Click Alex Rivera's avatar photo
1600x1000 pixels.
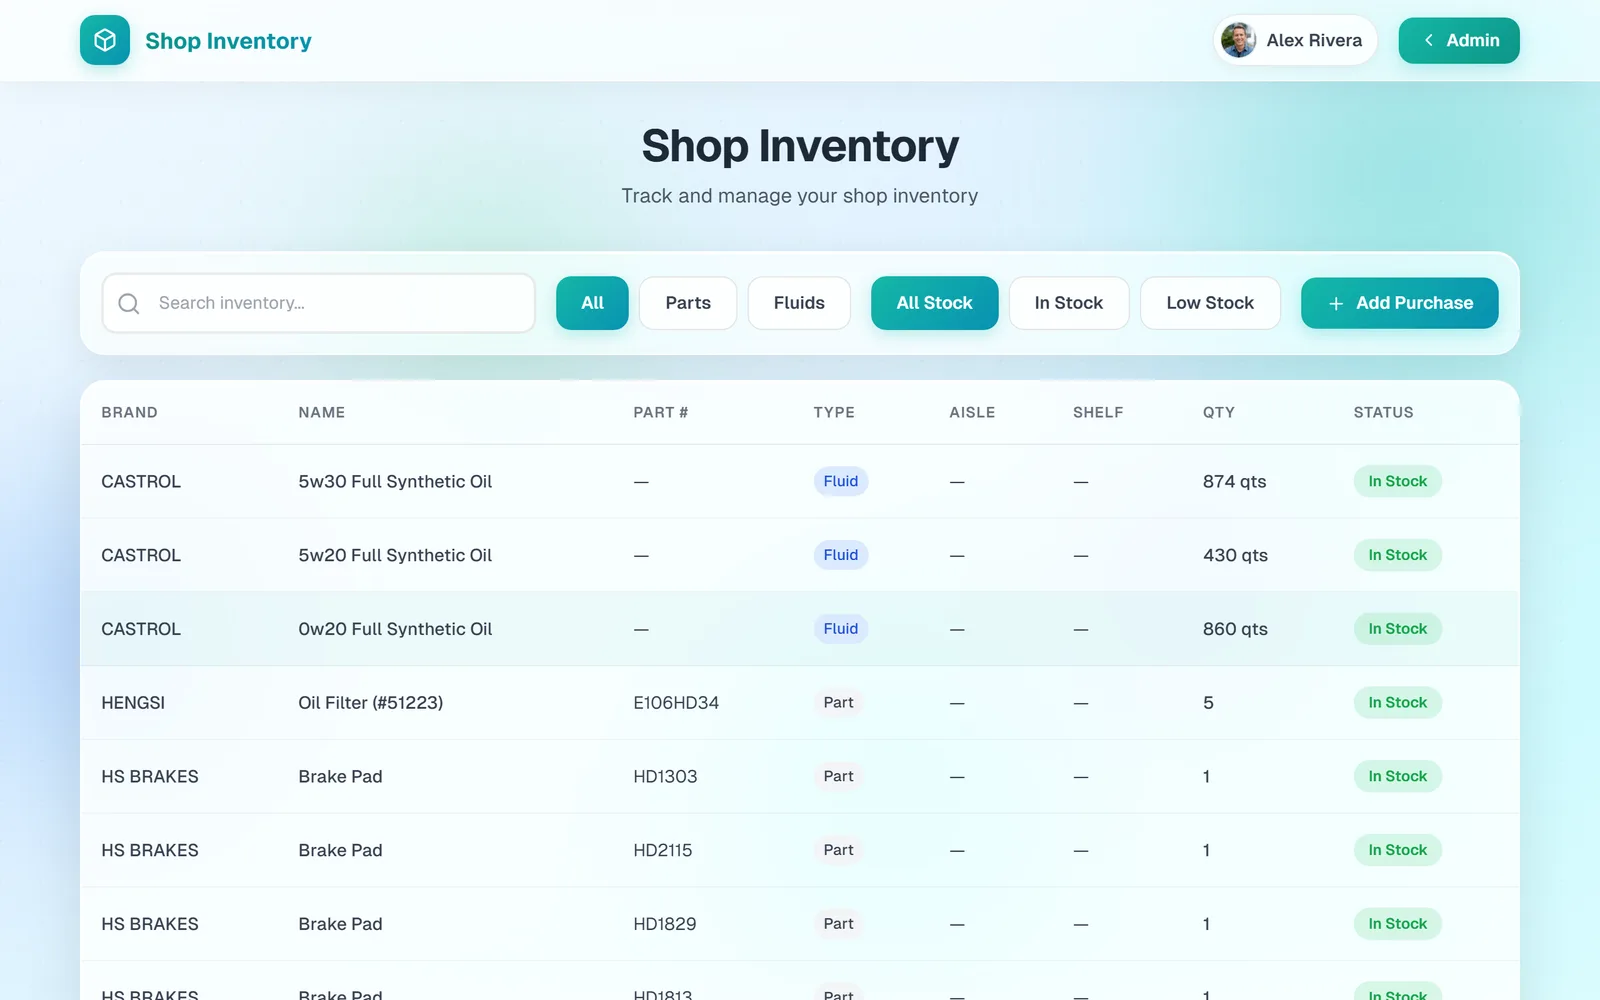click(1238, 40)
